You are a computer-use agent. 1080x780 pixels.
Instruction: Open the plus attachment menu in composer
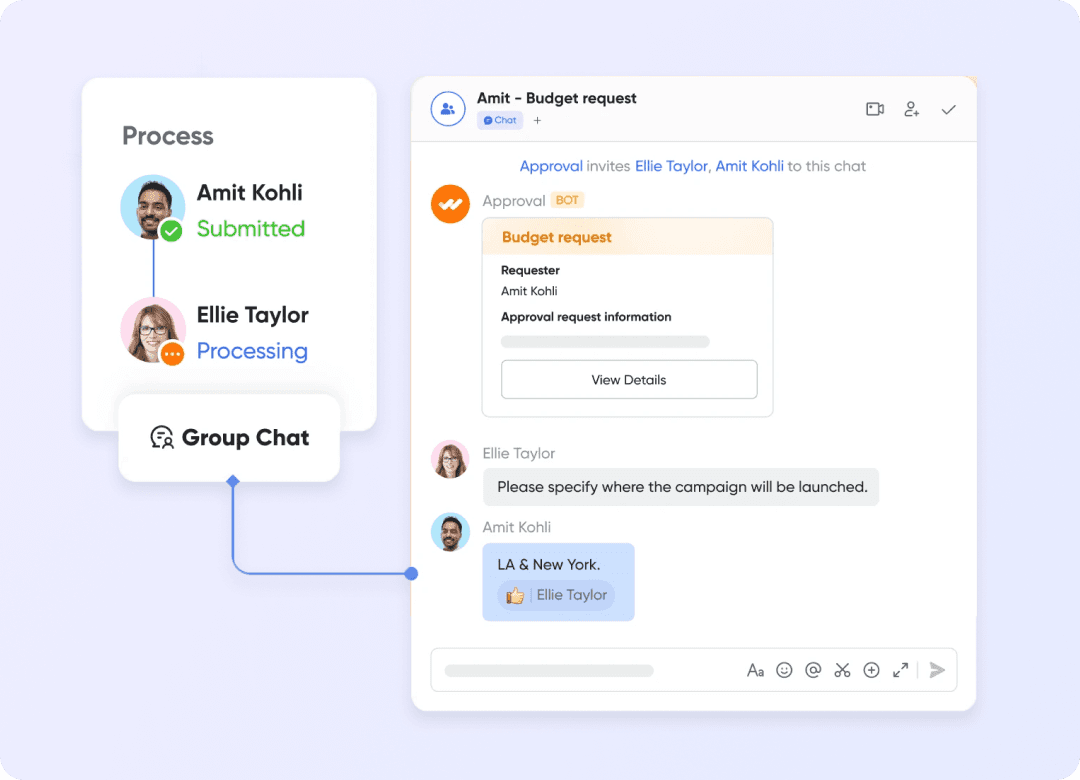click(871, 670)
